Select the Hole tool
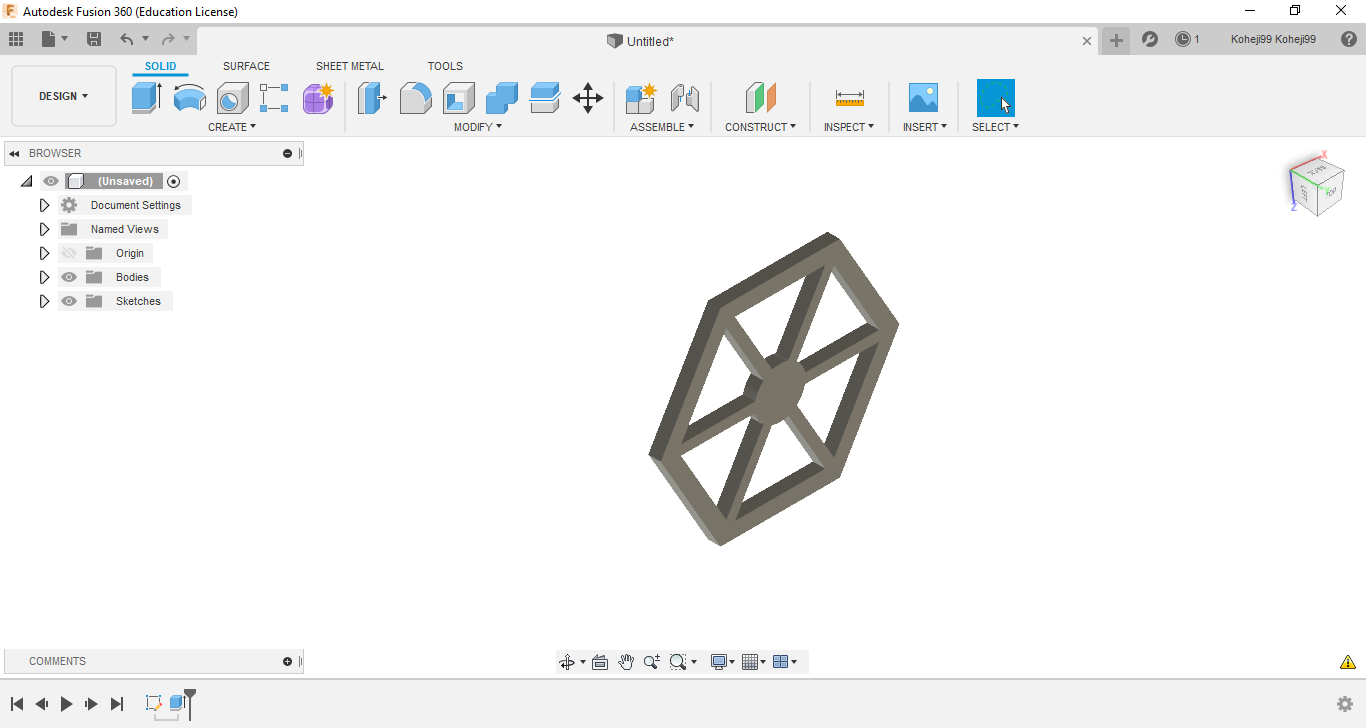This screenshot has height=728, width=1366. pos(232,98)
